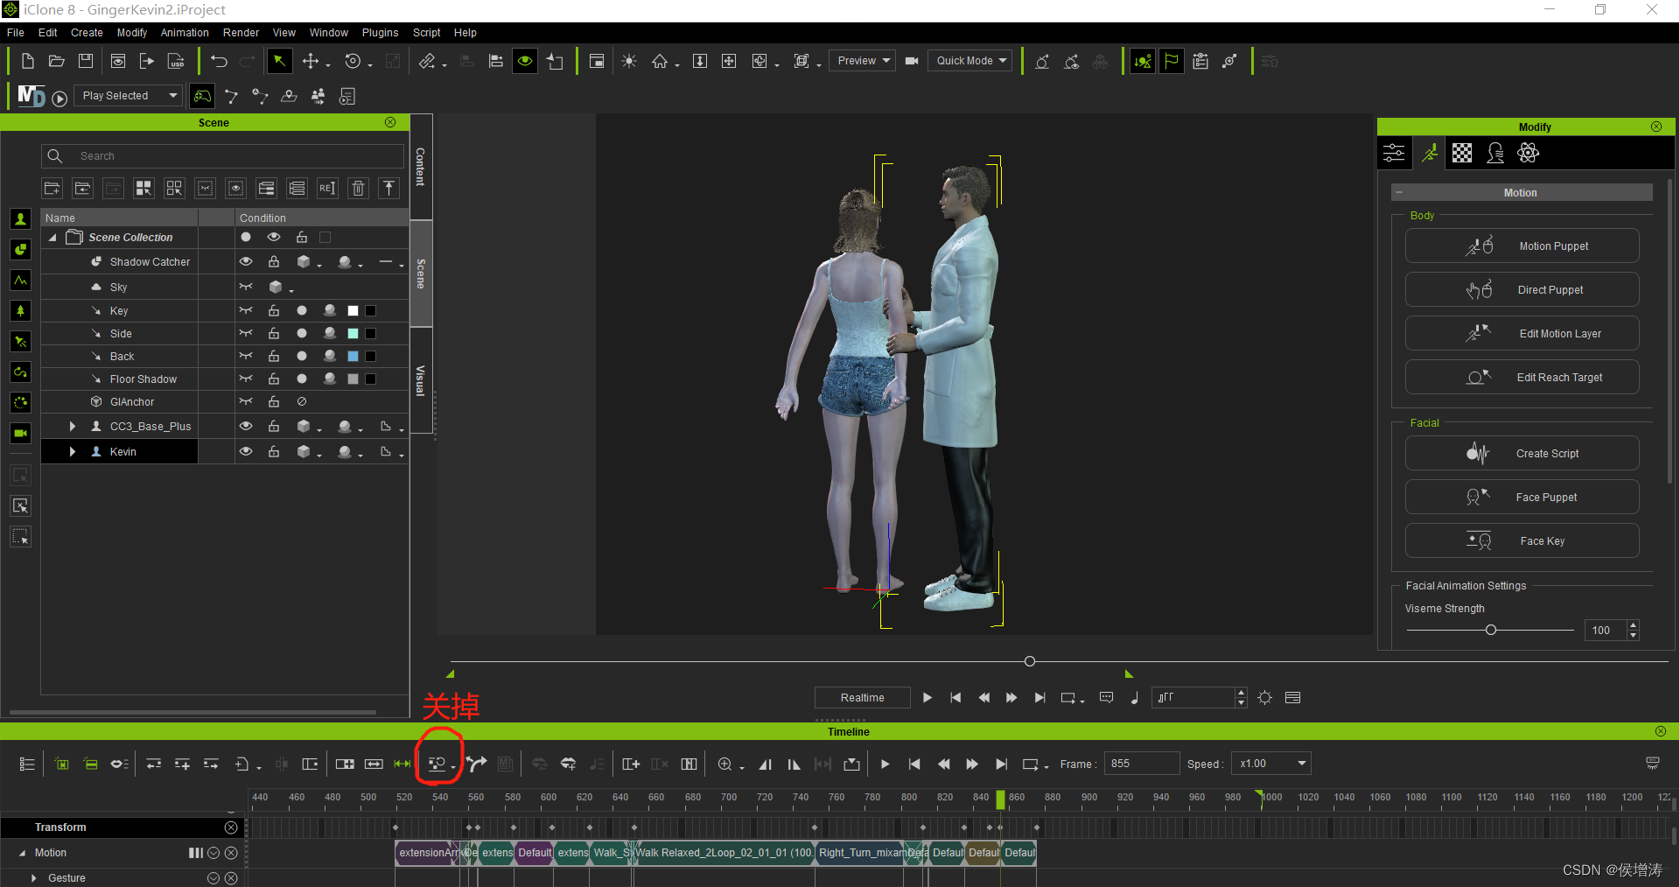
Task: Open the Script menu
Action: pyautogui.click(x=426, y=33)
